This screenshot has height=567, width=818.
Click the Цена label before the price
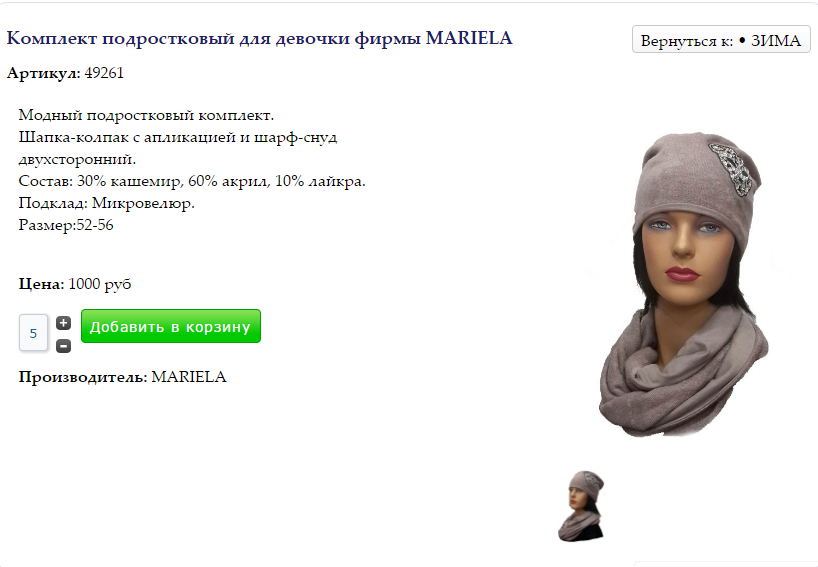(41, 284)
